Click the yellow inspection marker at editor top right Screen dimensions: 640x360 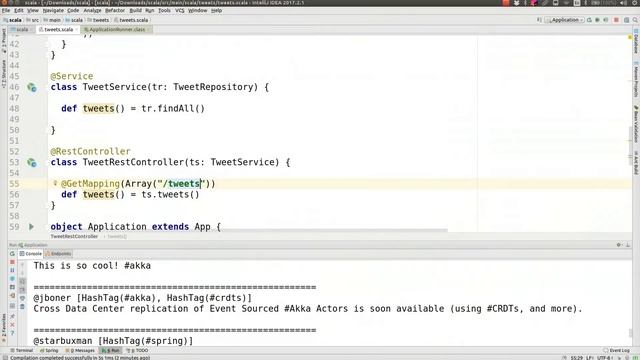point(630,37)
